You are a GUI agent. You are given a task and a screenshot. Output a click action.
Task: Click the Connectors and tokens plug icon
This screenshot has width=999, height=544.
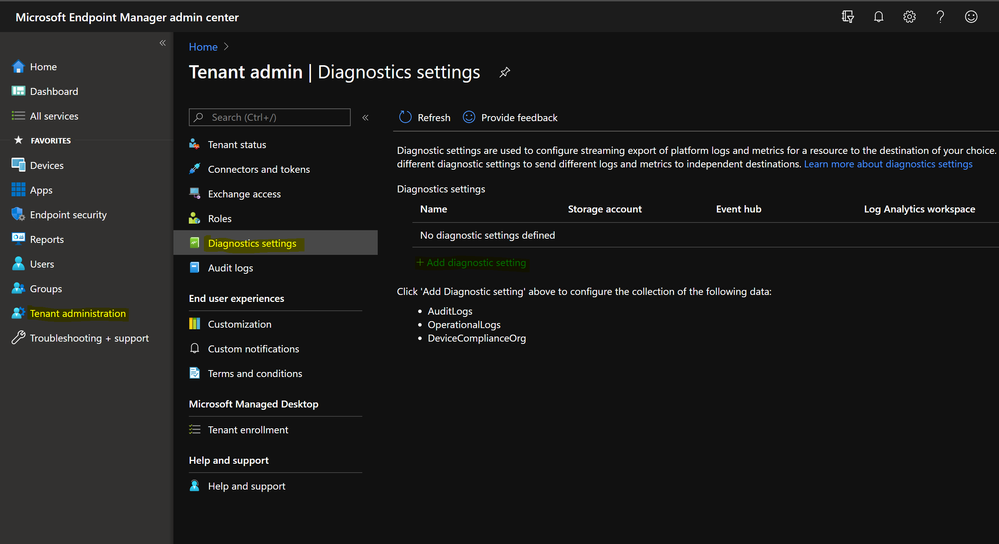[x=194, y=169]
